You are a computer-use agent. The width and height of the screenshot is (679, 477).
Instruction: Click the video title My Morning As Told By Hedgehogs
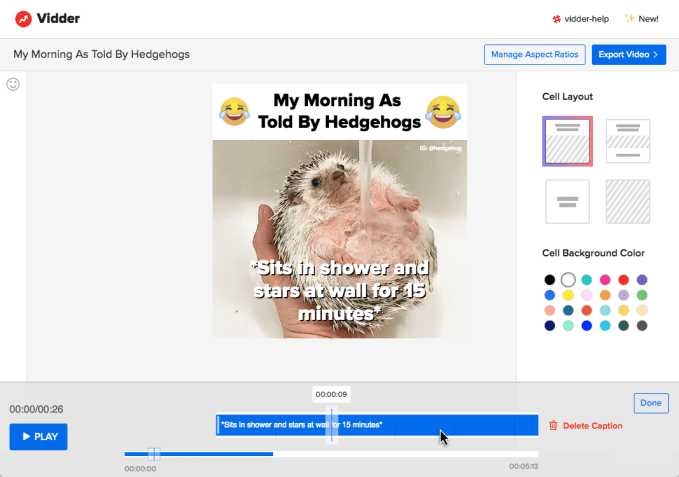pos(101,54)
